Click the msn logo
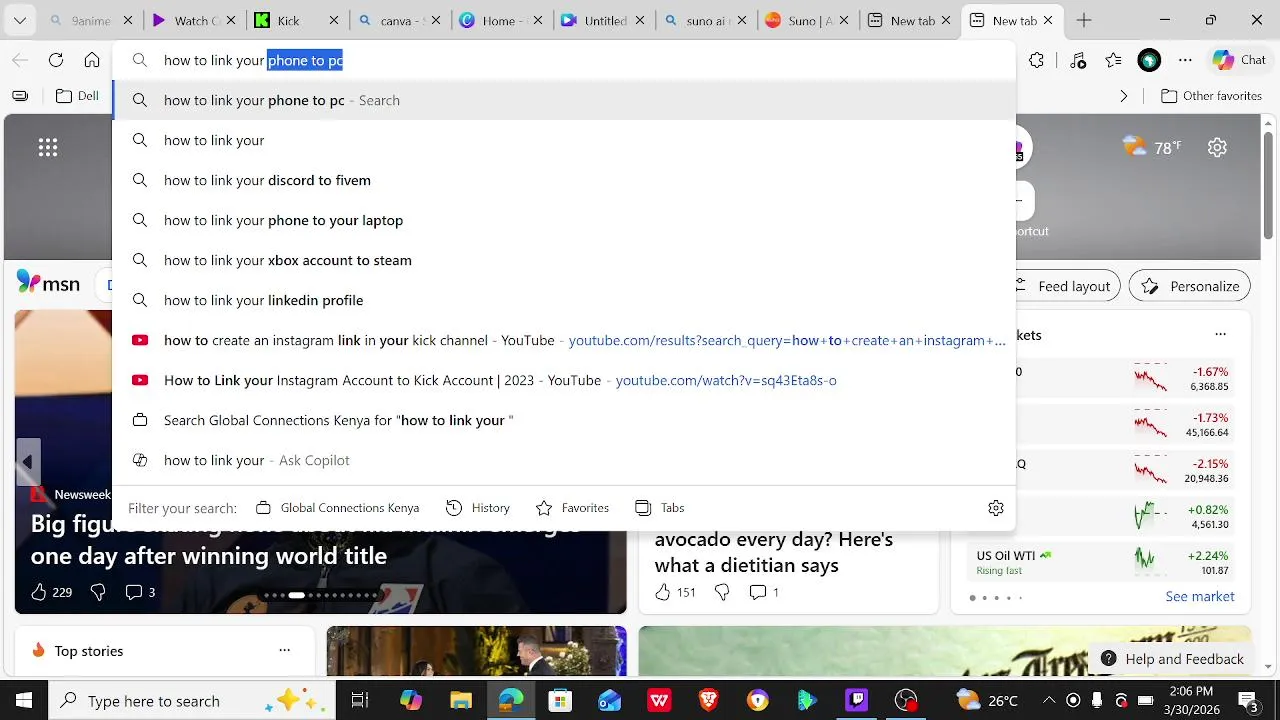The width and height of the screenshot is (1280, 720). [48, 284]
